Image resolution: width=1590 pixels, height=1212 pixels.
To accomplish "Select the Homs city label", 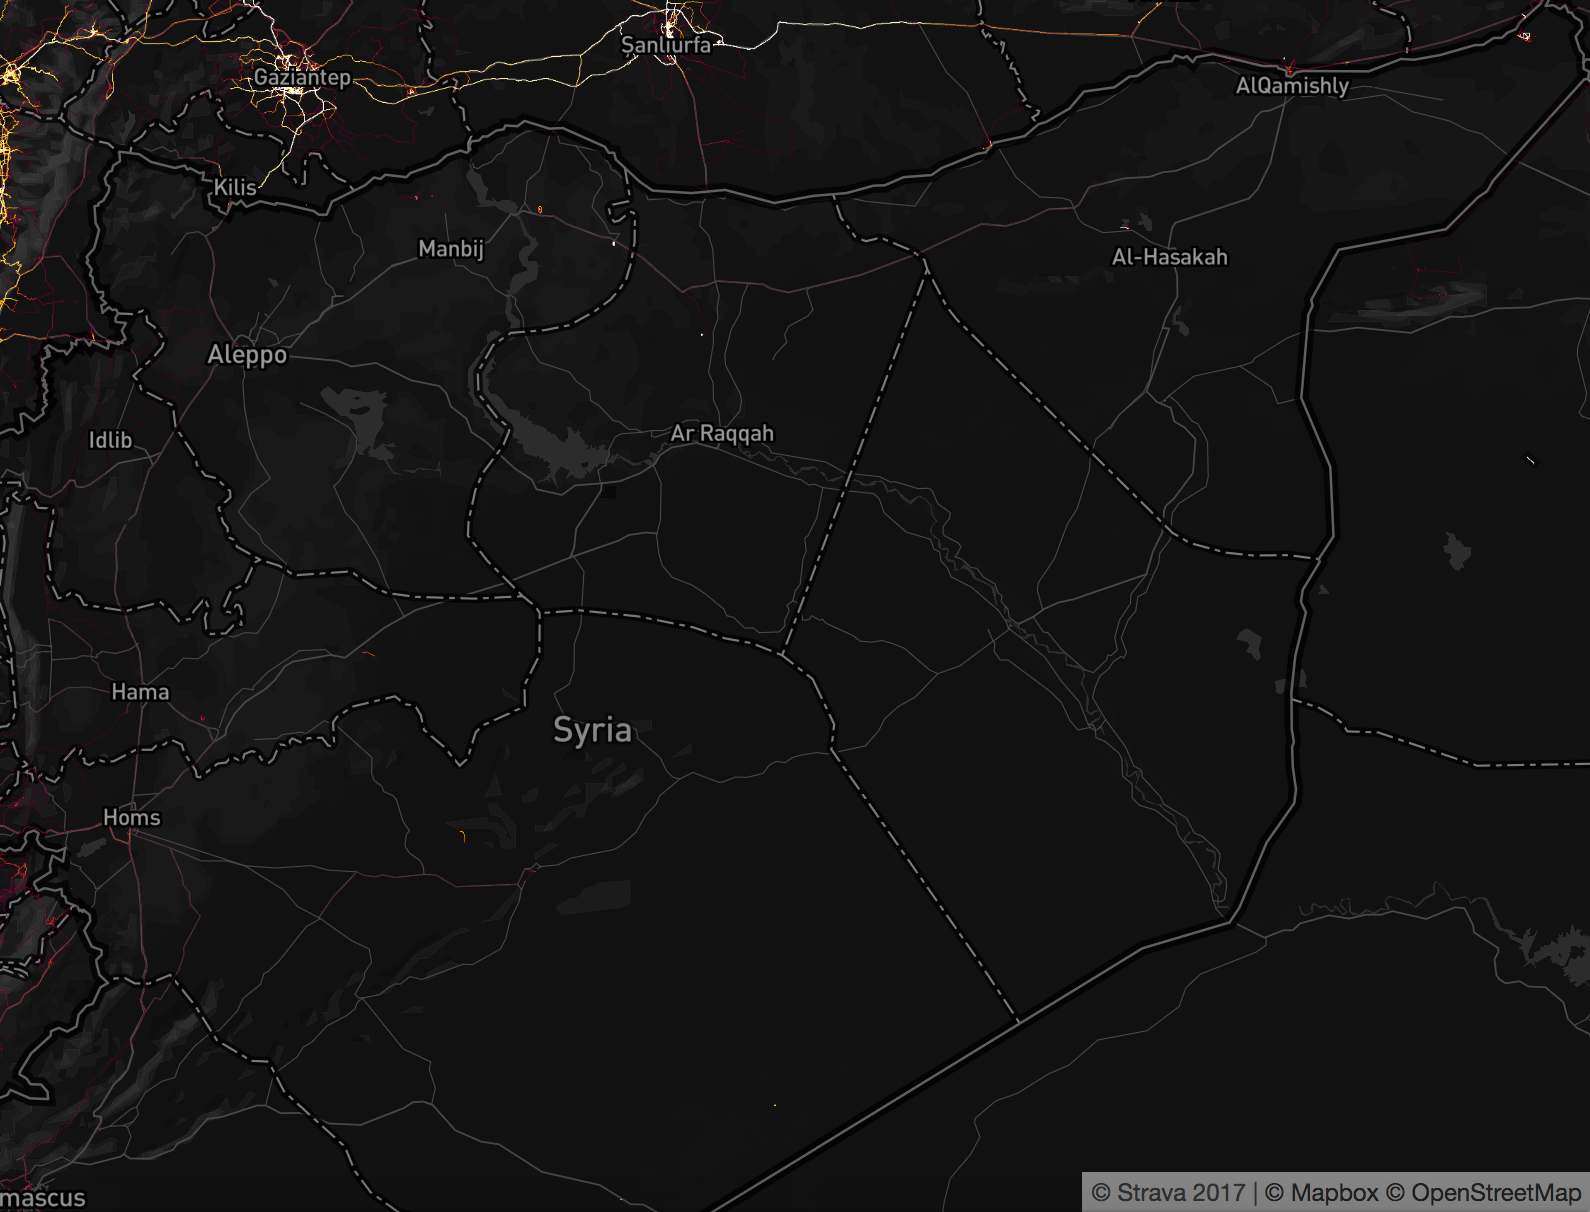I will tap(132, 818).
